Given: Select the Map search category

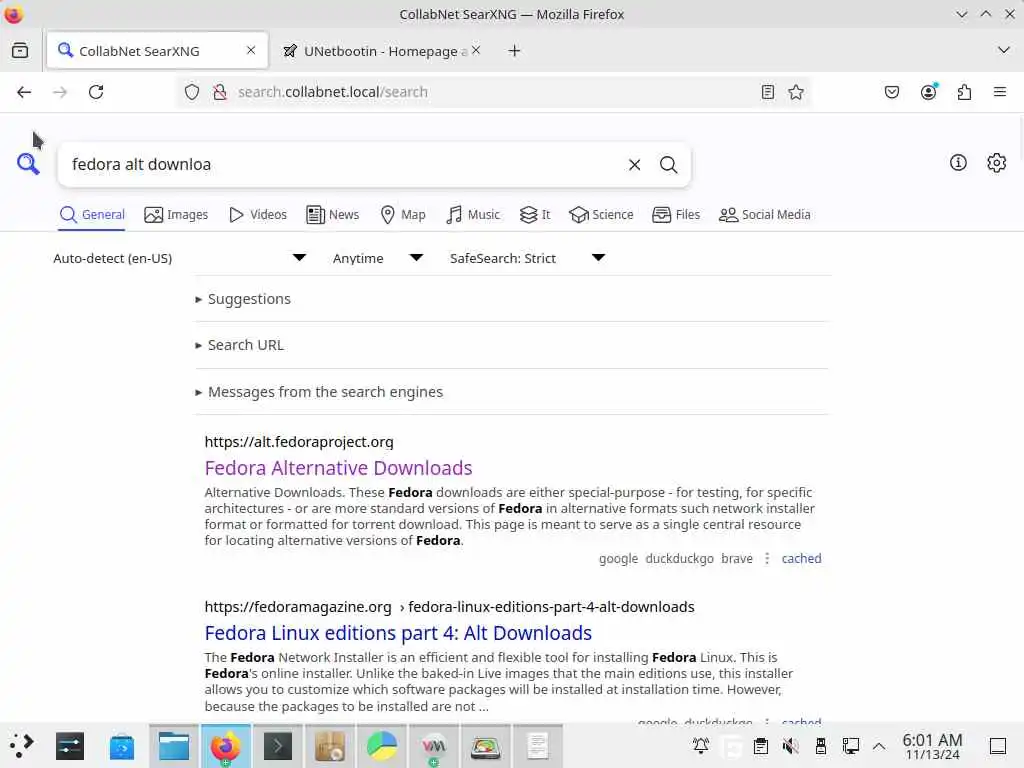Looking at the screenshot, I should click(x=402, y=215).
